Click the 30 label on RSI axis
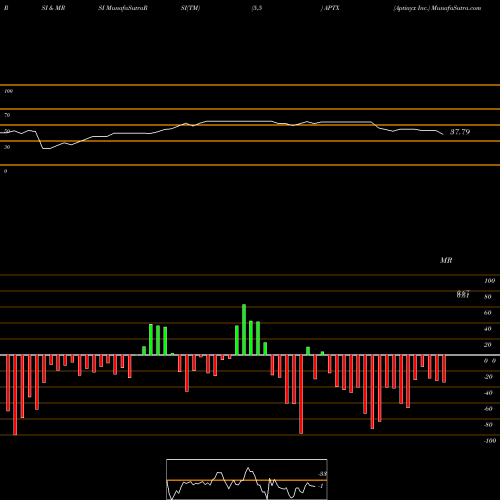This screenshot has width=500, height=500. click(7, 147)
